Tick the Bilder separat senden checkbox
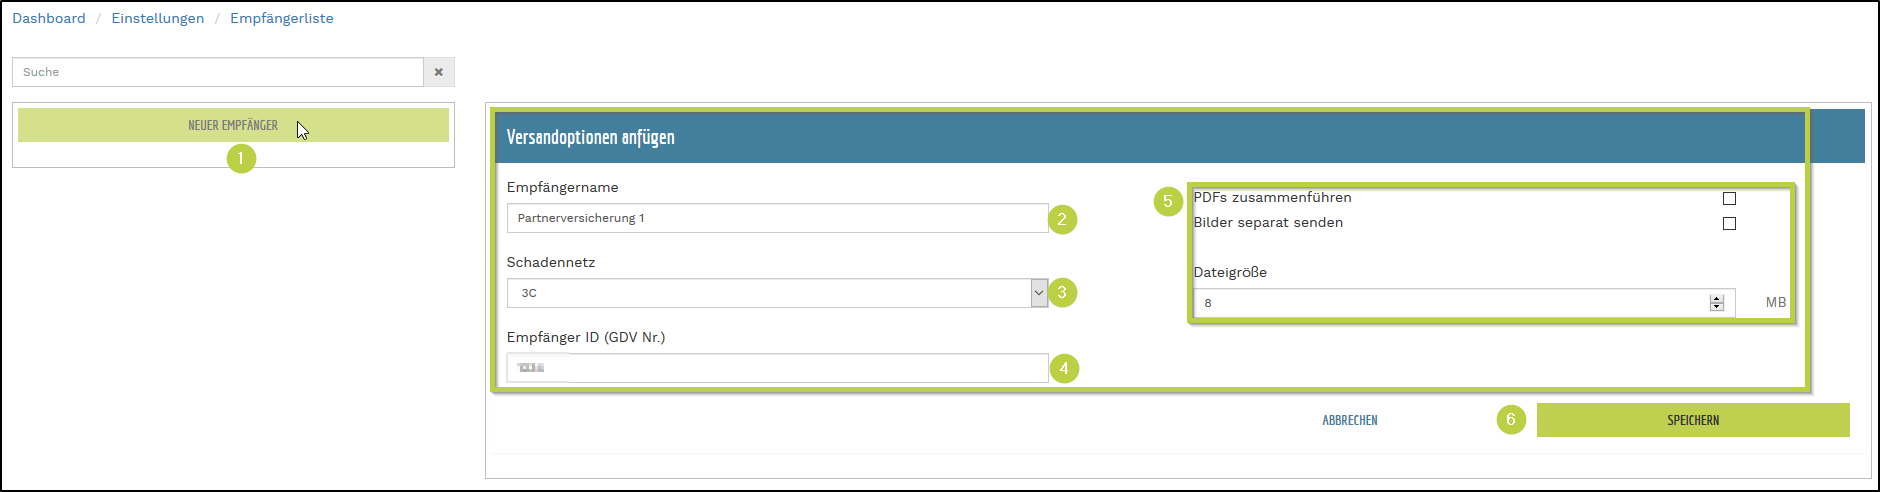 (1729, 224)
